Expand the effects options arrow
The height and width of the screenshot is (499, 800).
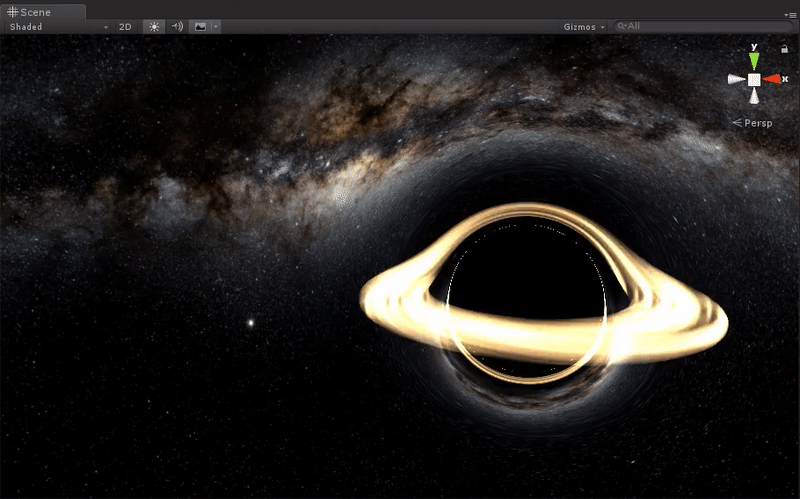(216, 27)
